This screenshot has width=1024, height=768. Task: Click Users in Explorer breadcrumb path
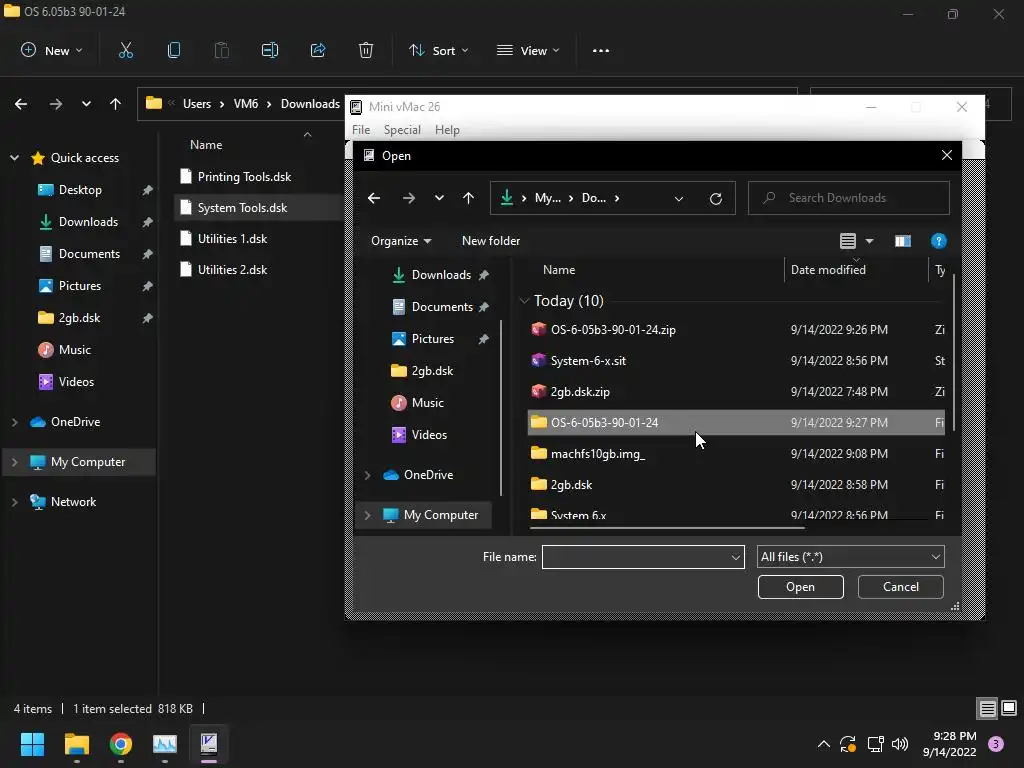(x=197, y=104)
